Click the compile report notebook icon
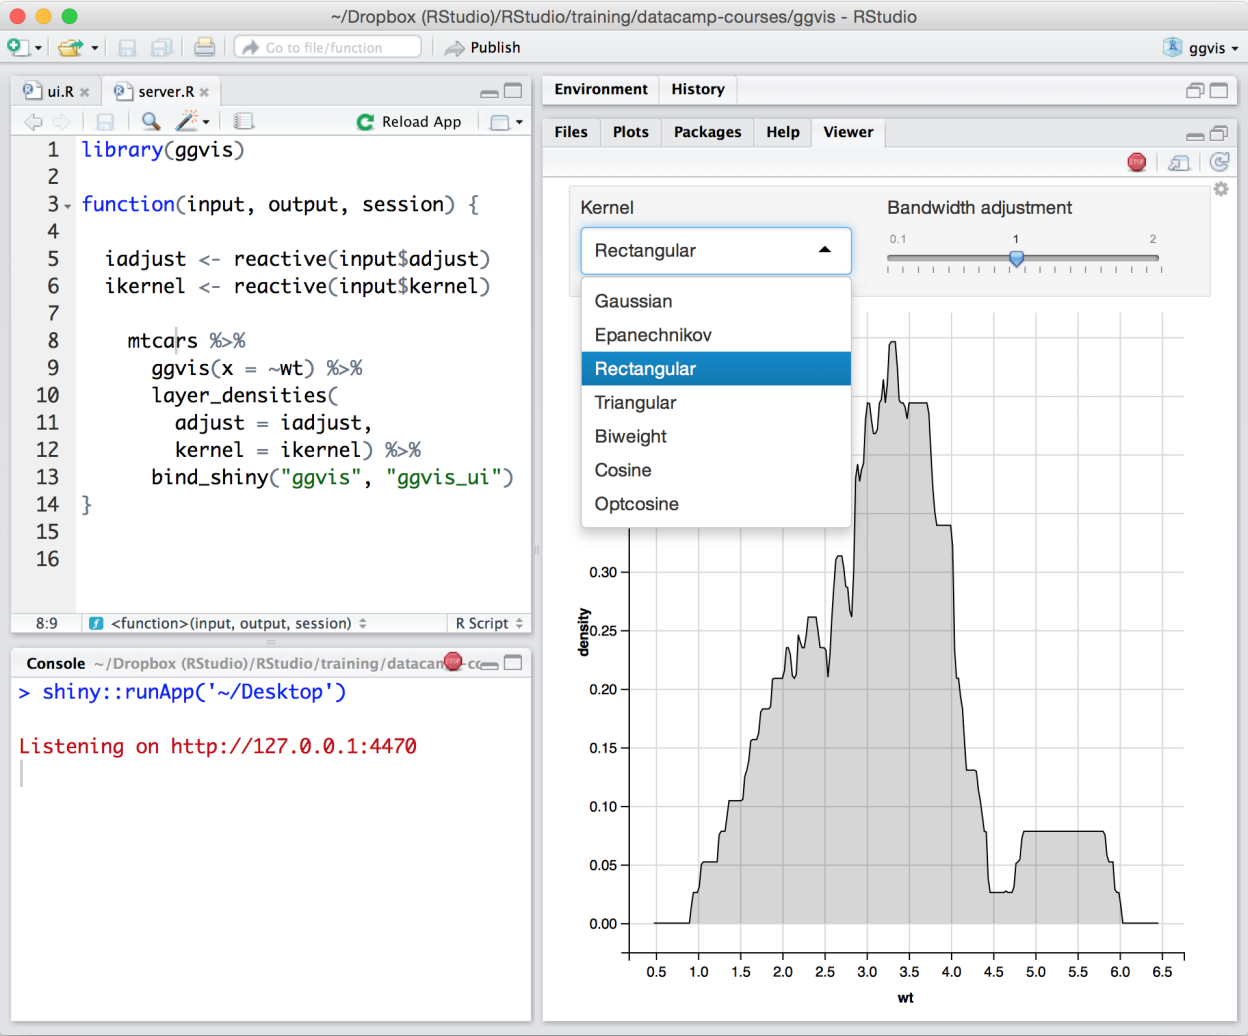The width and height of the screenshot is (1248, 1036). point(243,122)
